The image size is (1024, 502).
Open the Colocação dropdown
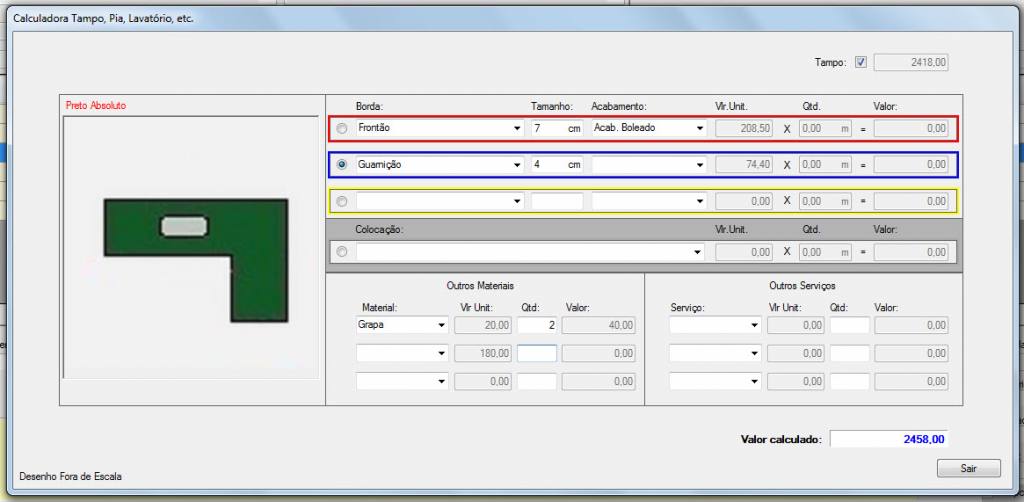pyautogui.click(x=530, y=252)
